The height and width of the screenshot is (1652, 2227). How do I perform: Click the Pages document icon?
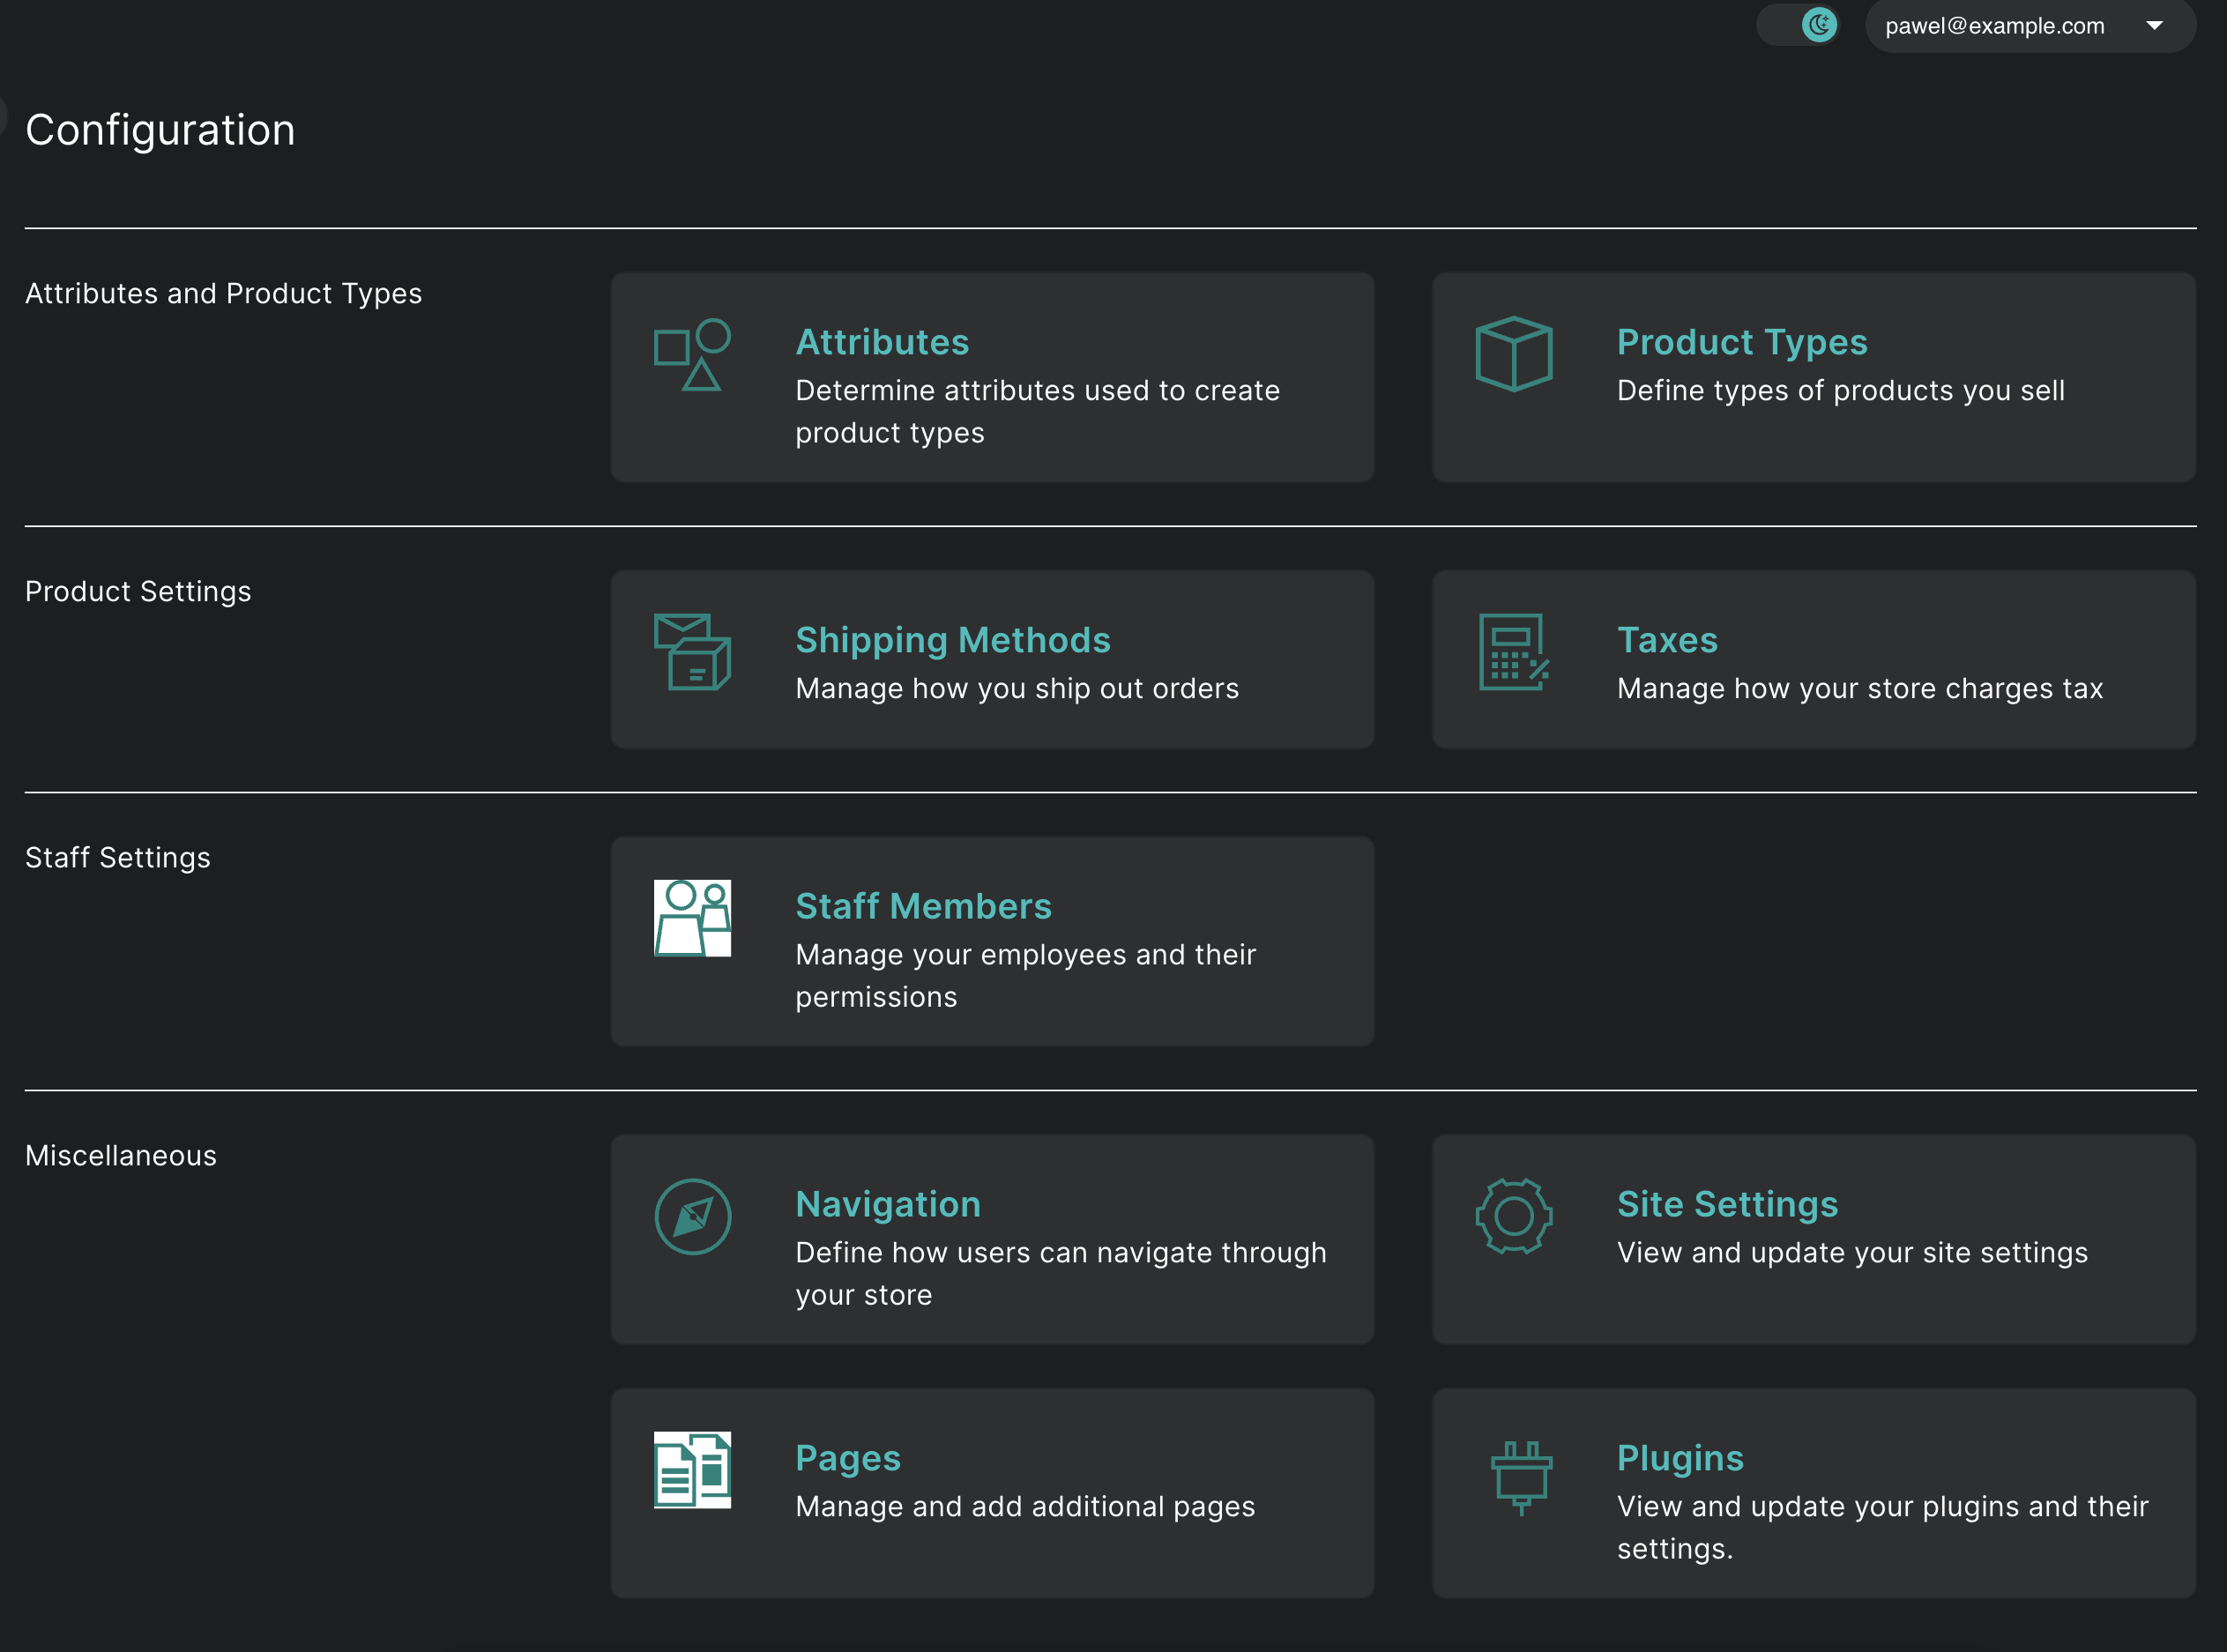tap(692, 1472)
